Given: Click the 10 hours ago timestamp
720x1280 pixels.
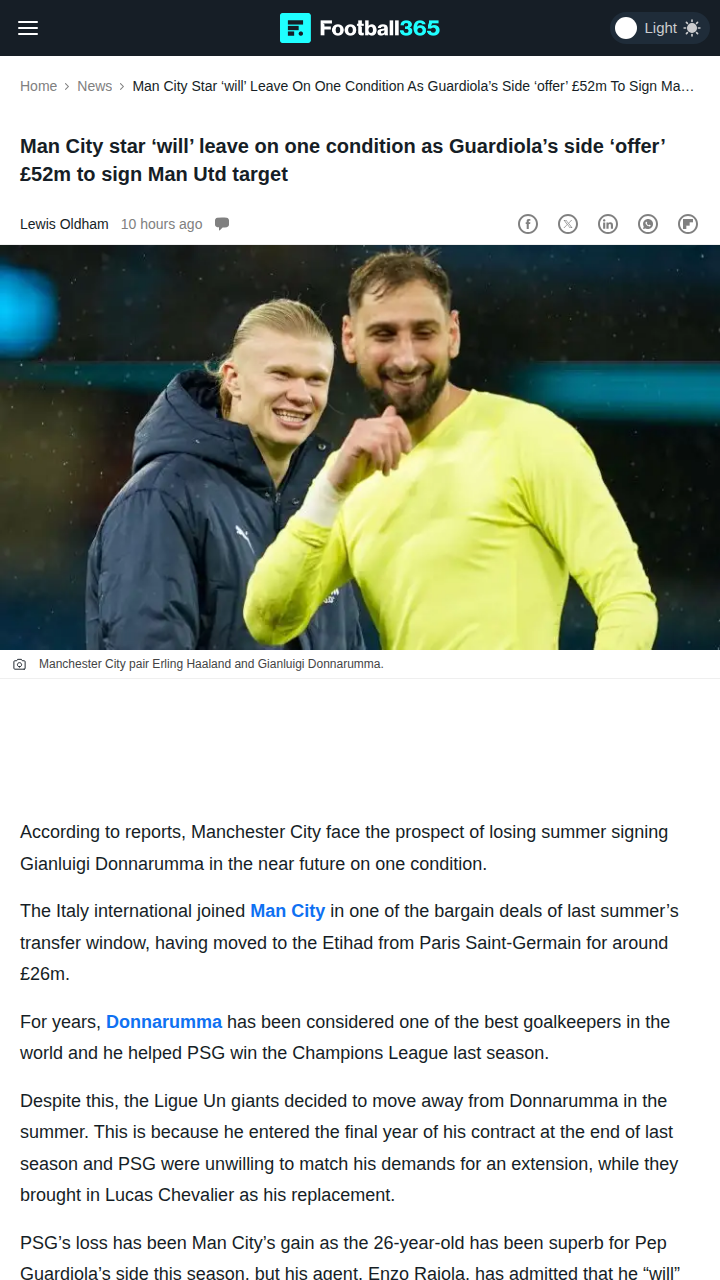Looking at the screenshot, I should 161,224.
